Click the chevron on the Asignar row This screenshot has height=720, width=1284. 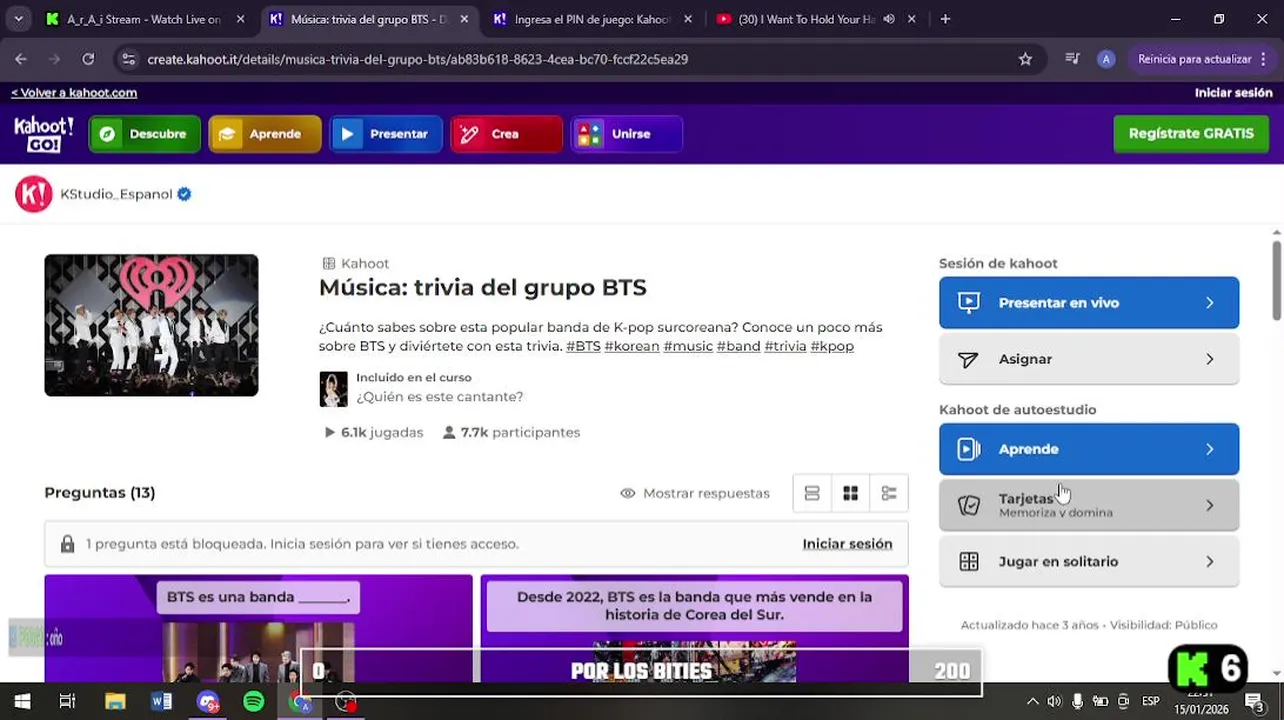pyautogui.click(x=1209, y=359)
